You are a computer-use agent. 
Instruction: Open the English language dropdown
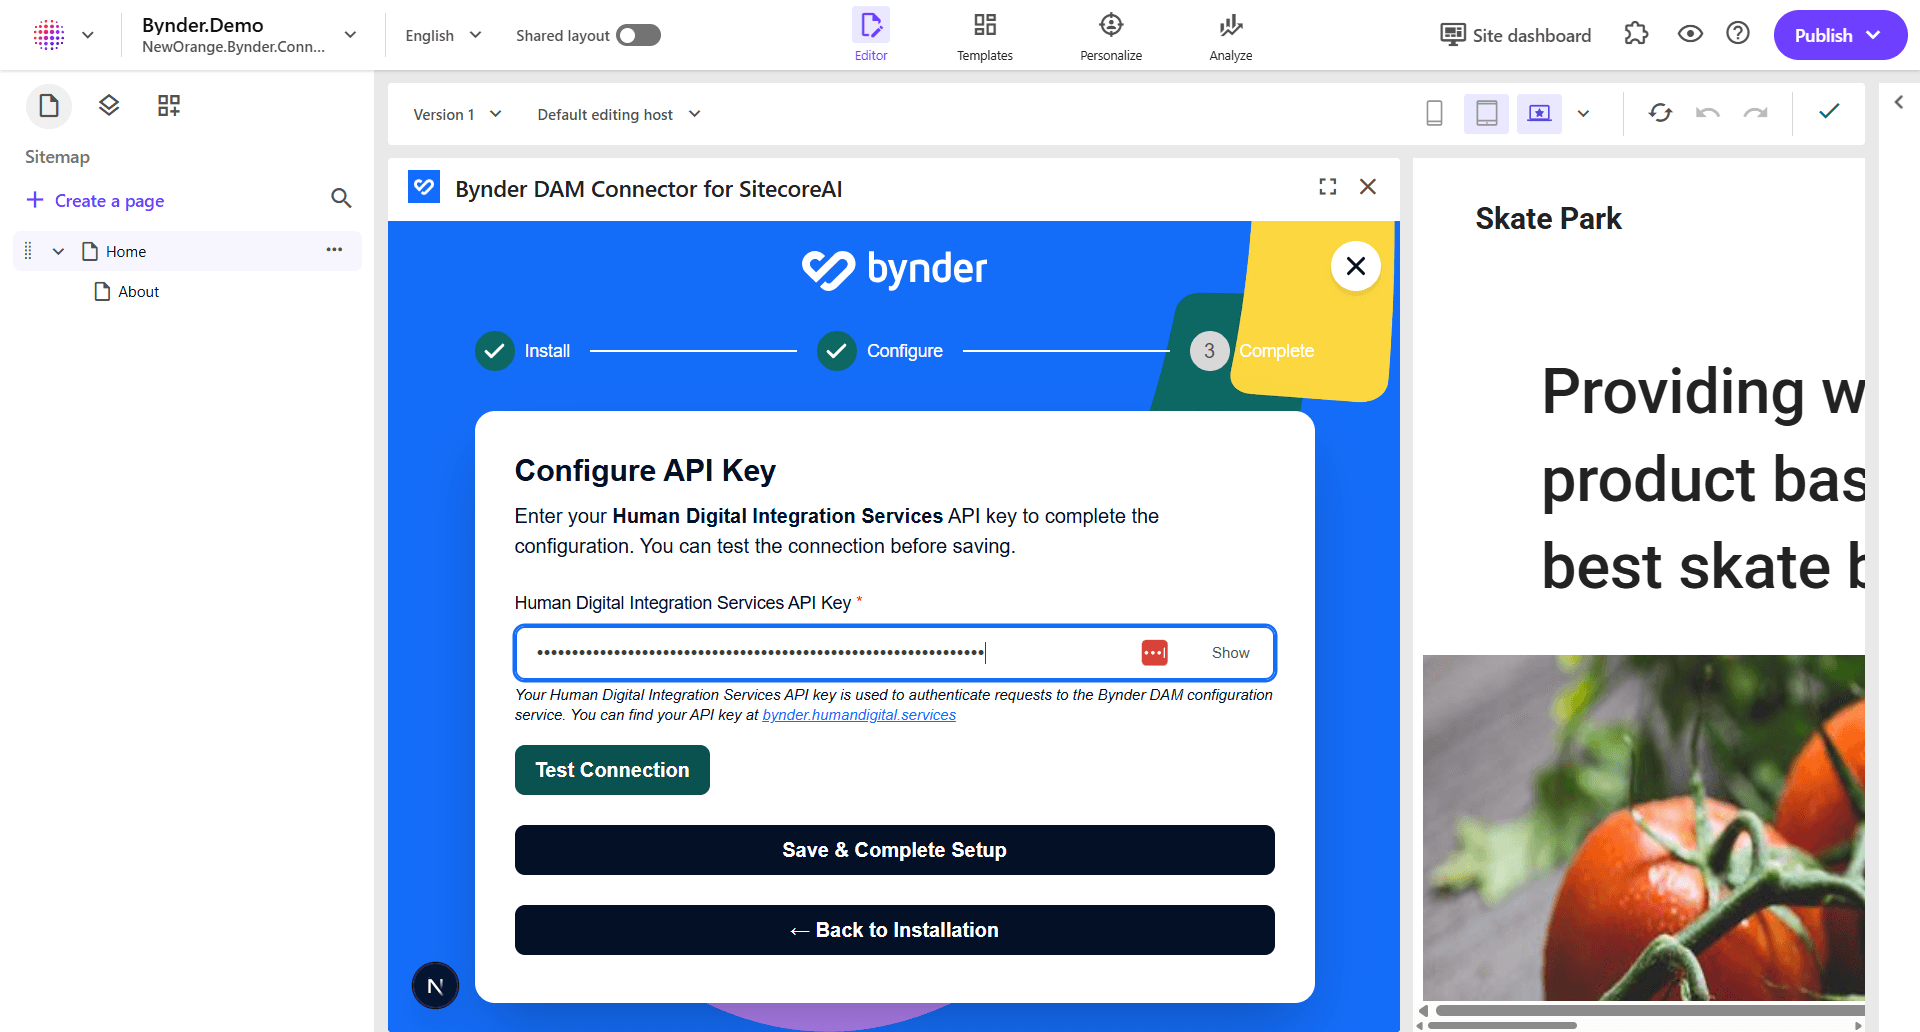click(441, 35)
